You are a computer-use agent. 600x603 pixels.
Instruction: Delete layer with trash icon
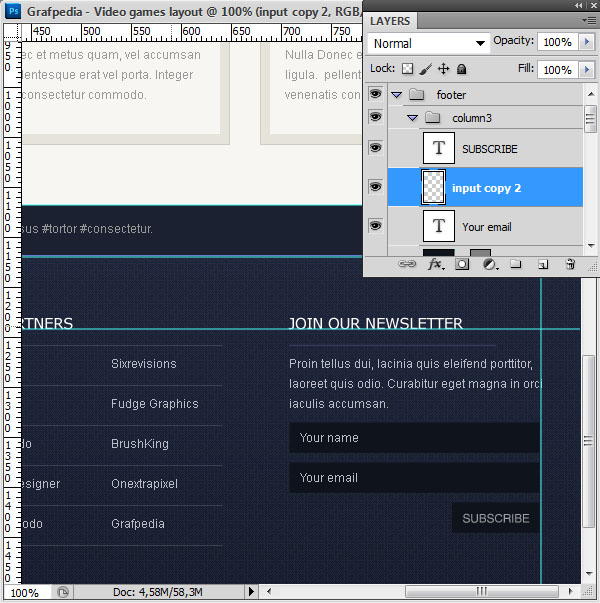(570, 264)
